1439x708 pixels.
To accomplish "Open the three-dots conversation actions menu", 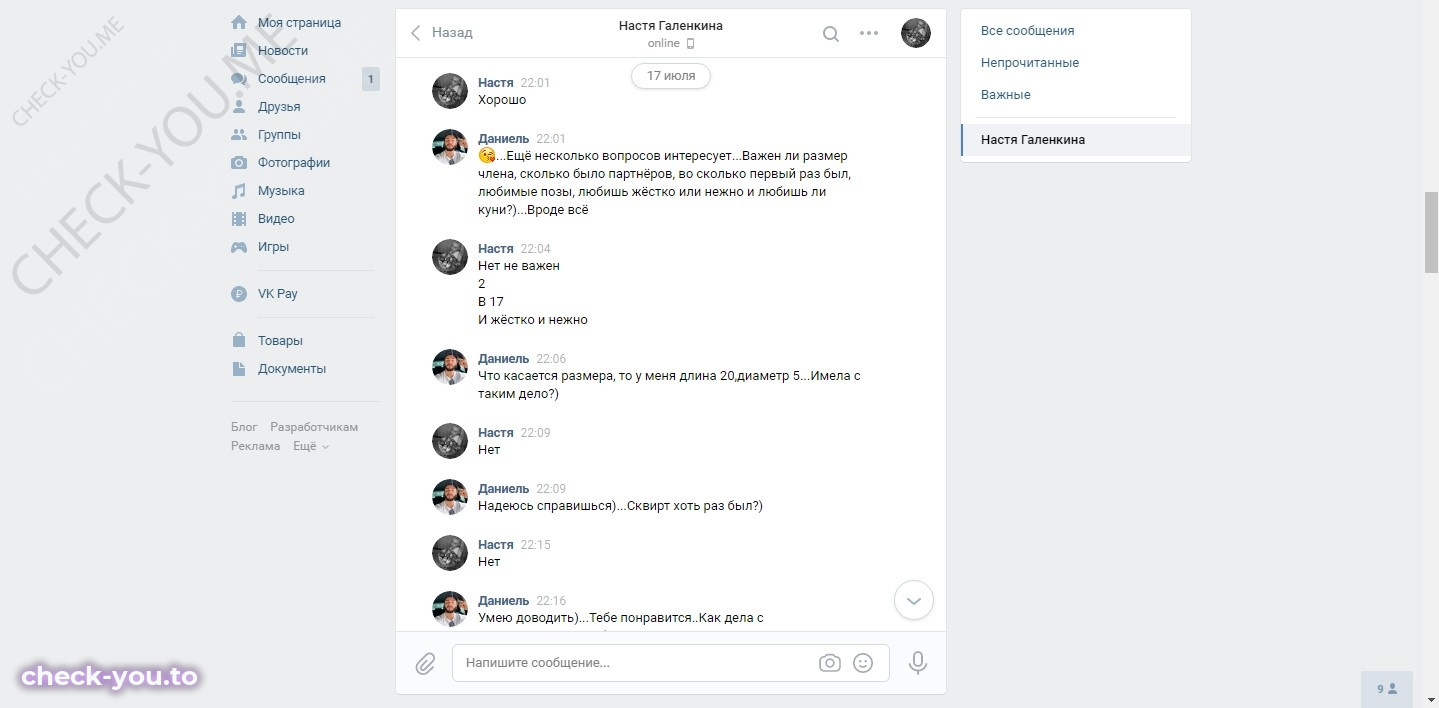I will coord(869,33).
